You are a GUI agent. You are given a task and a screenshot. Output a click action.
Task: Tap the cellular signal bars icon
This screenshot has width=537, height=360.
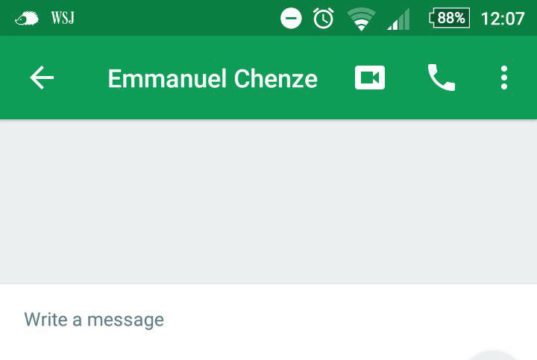[x=399, y=20]
